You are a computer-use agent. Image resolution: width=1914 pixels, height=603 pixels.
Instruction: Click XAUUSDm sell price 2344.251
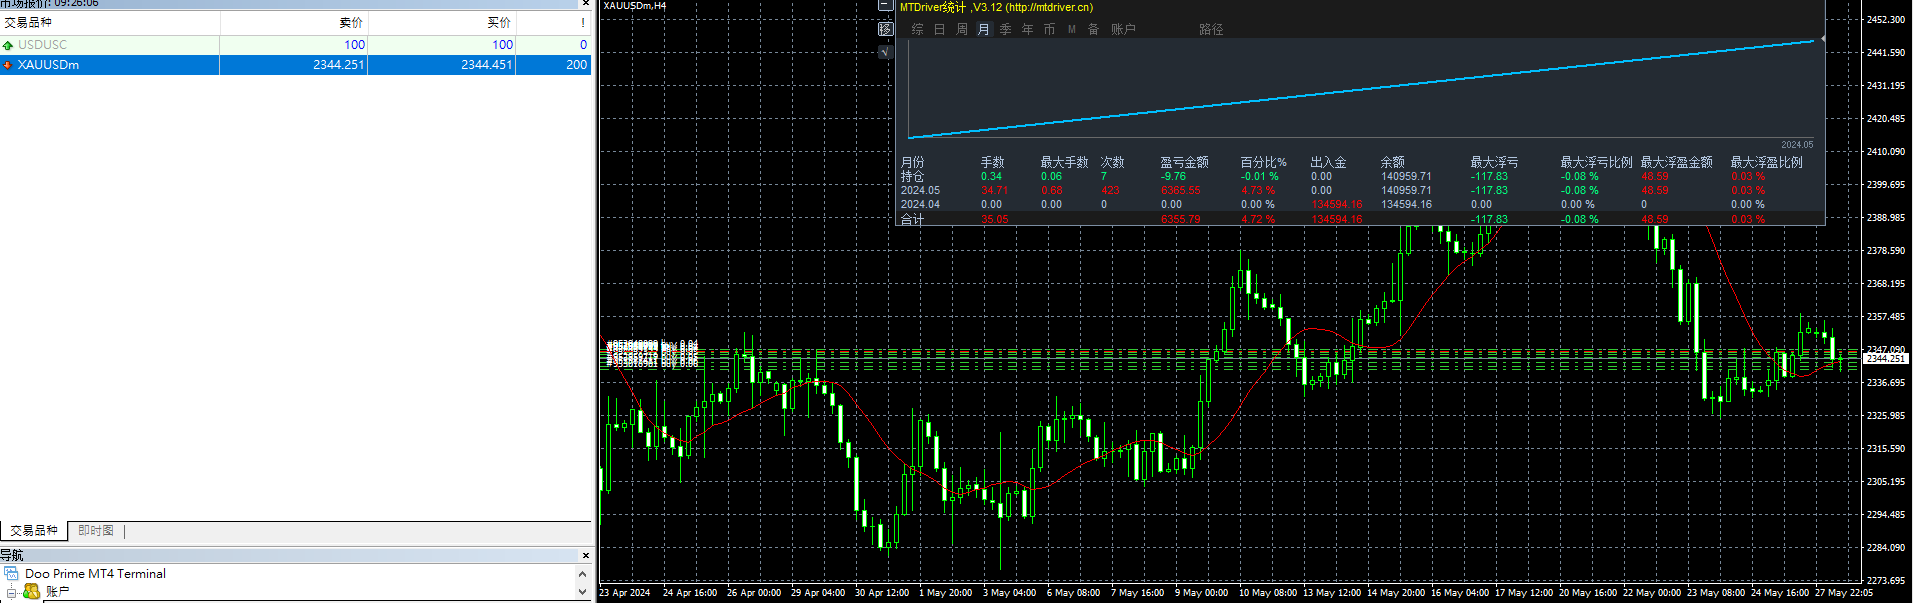coord(339,65)
